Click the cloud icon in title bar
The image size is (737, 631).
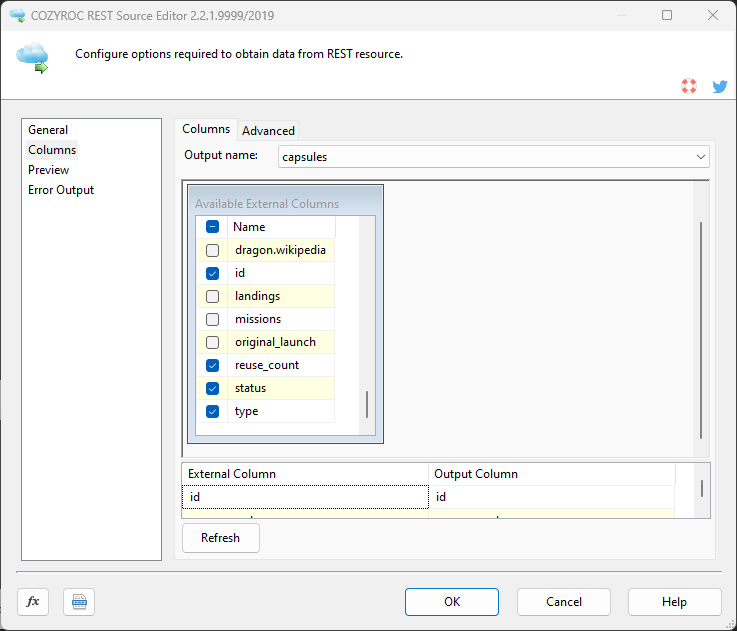tap(17, 15)
